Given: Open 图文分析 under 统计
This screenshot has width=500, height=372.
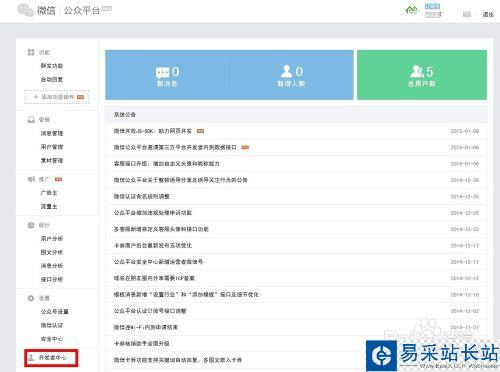Looking at the screenshot, I should tap(52, 252).
